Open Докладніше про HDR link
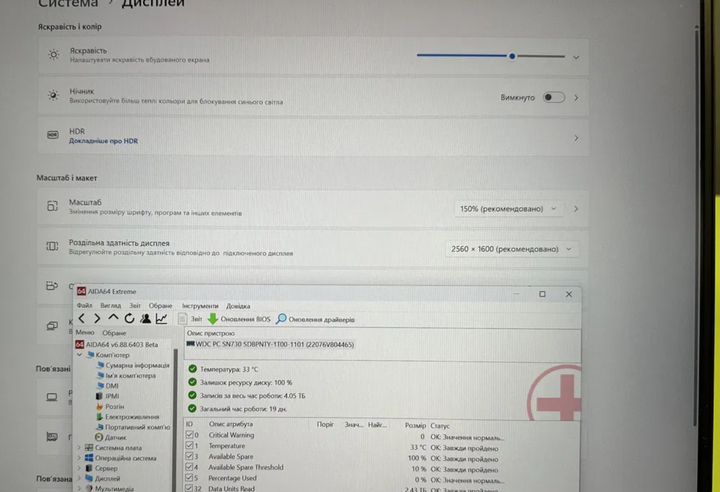 tap(103, 141)
